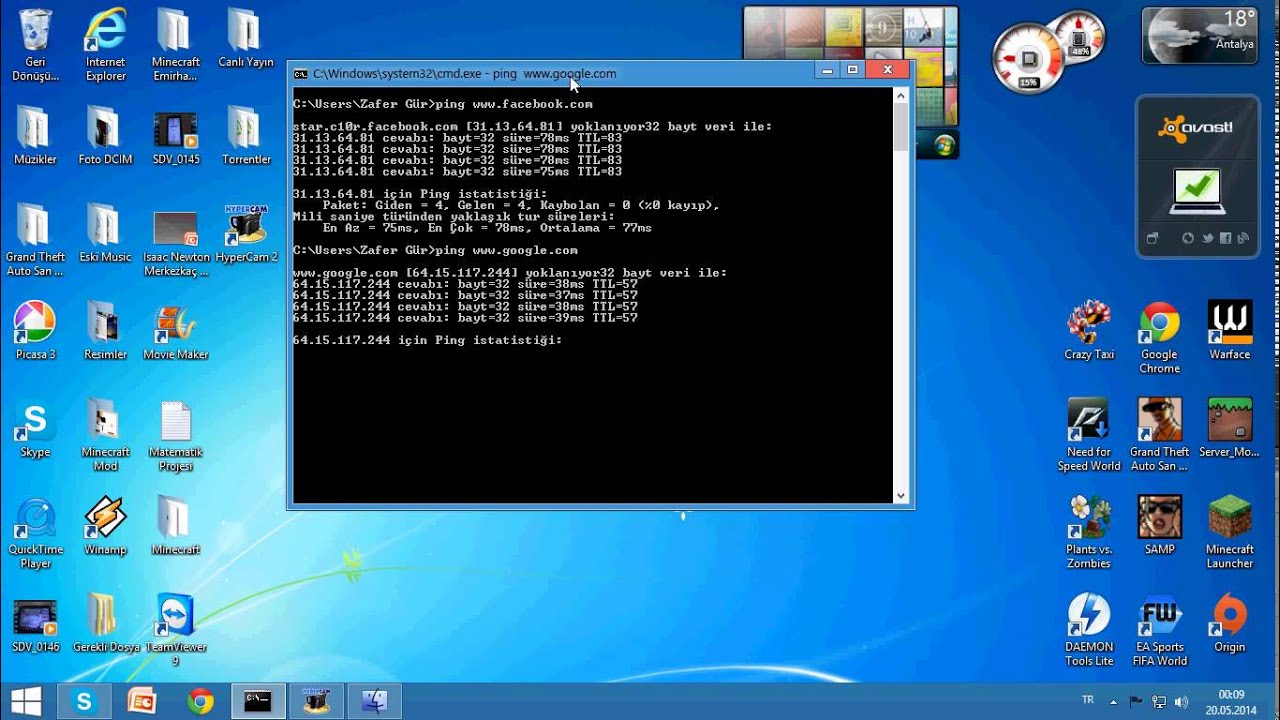Viewport: 1280px width, 720px height.
Task: Select the Foto DCIM shortcut
Action: coord(106,135)
